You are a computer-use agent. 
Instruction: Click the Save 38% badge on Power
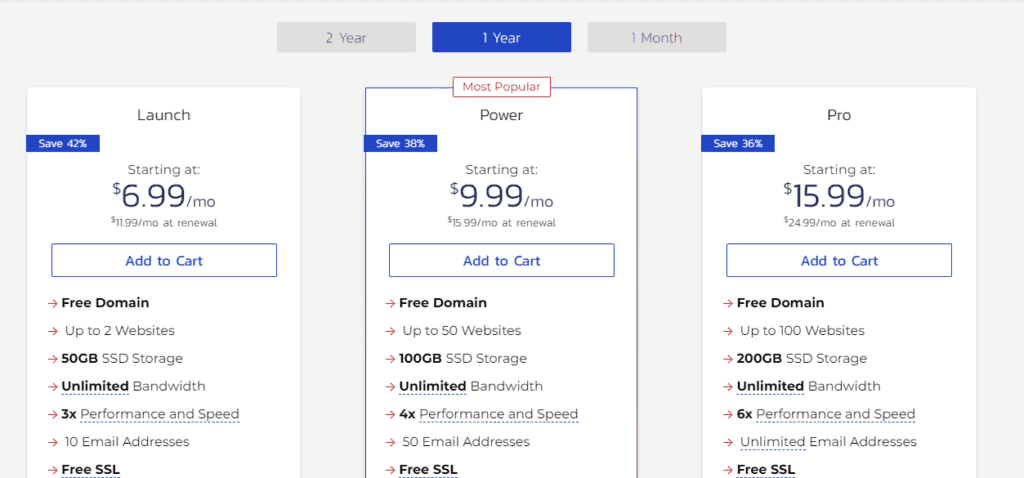coord(400,143)
